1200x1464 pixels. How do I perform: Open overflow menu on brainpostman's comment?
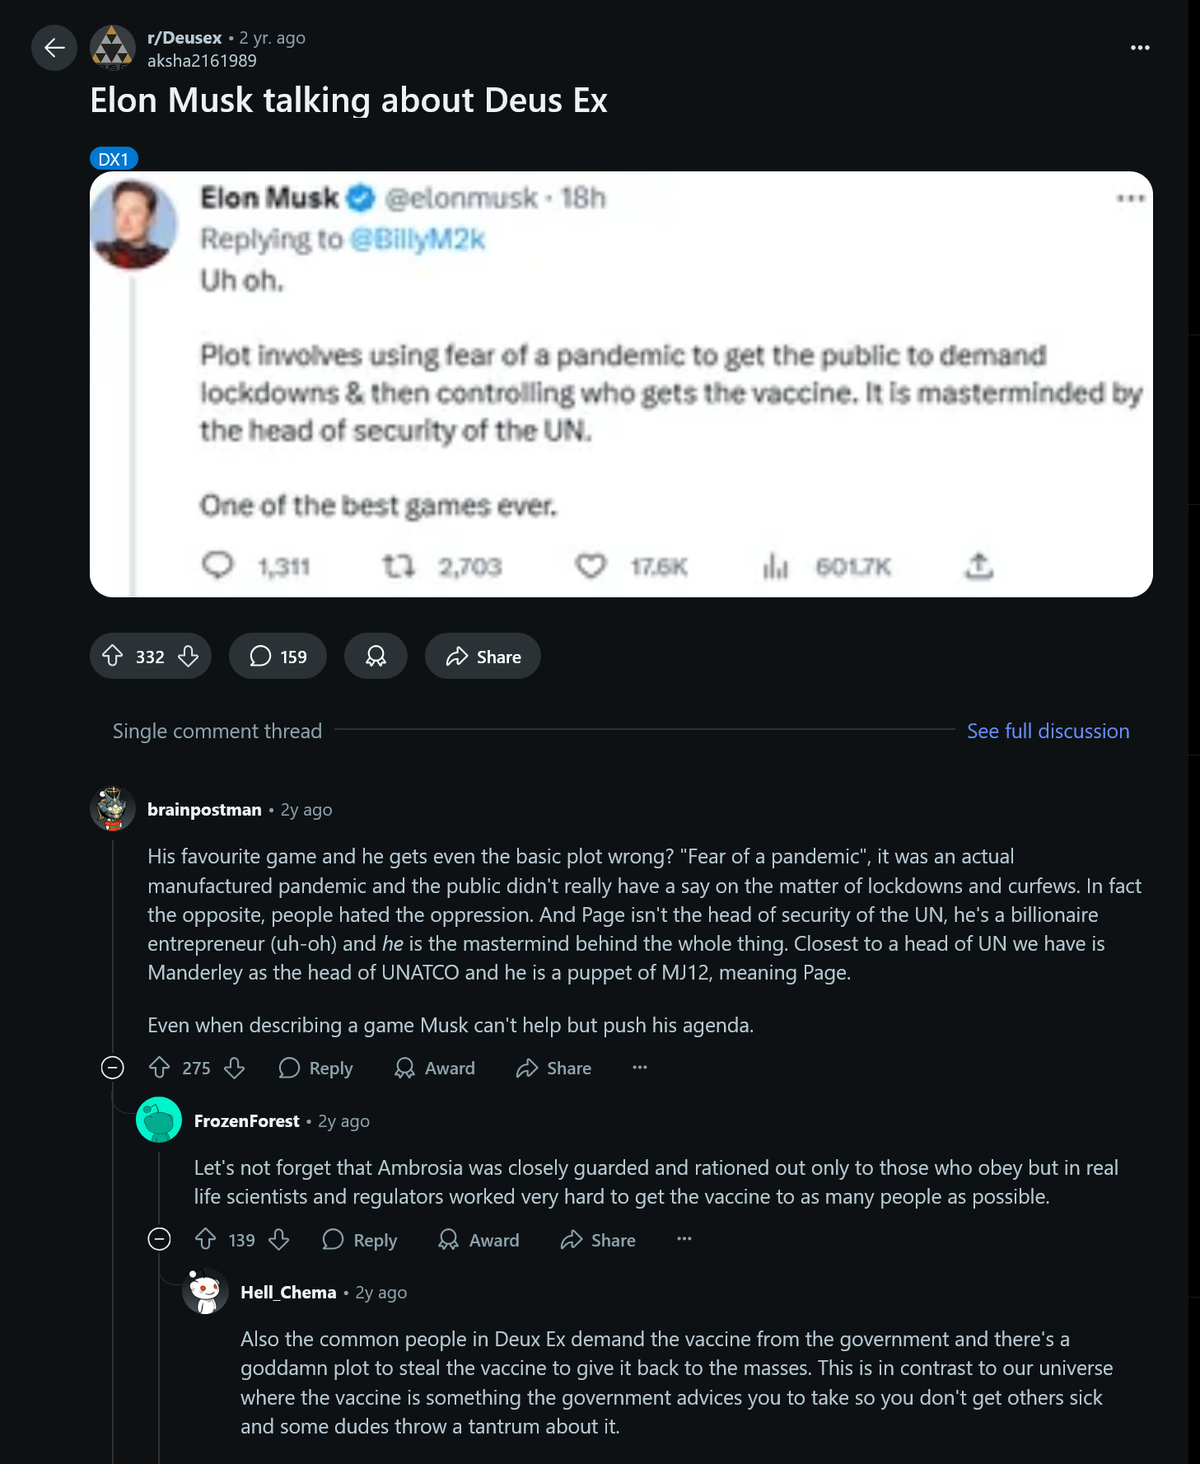639,1068
